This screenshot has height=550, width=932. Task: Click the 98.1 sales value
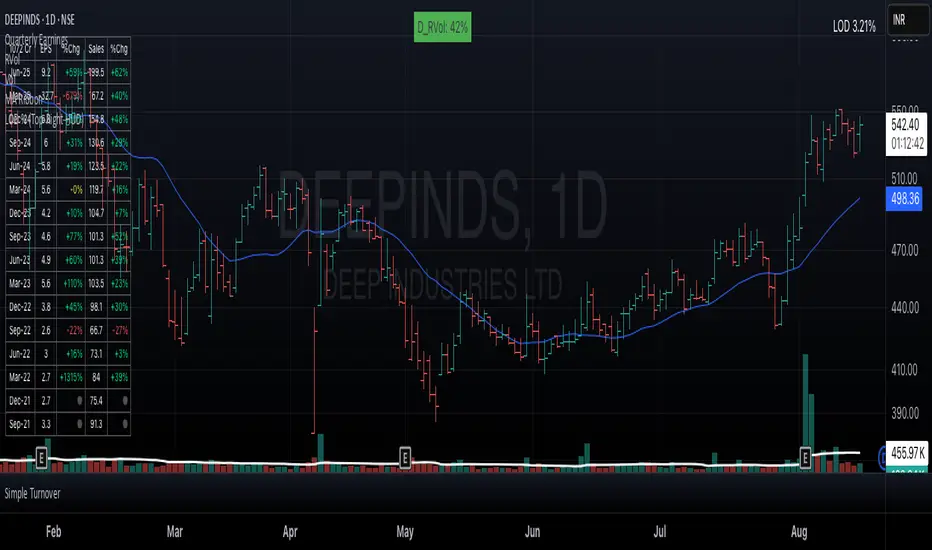point(96,307)
